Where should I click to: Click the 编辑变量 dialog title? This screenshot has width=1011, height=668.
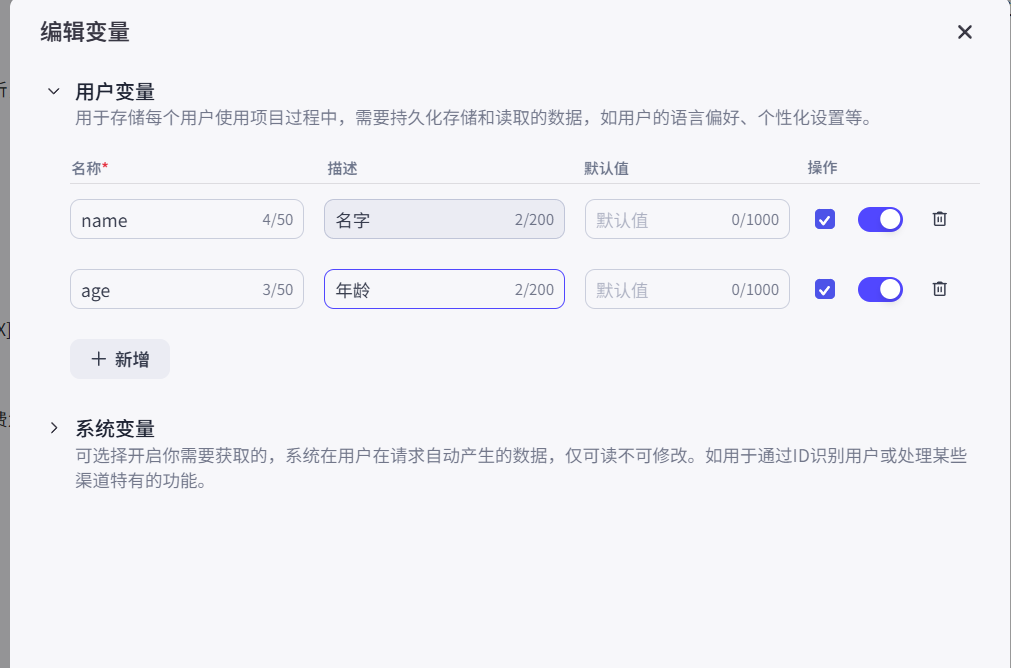[x=85, y=32]
